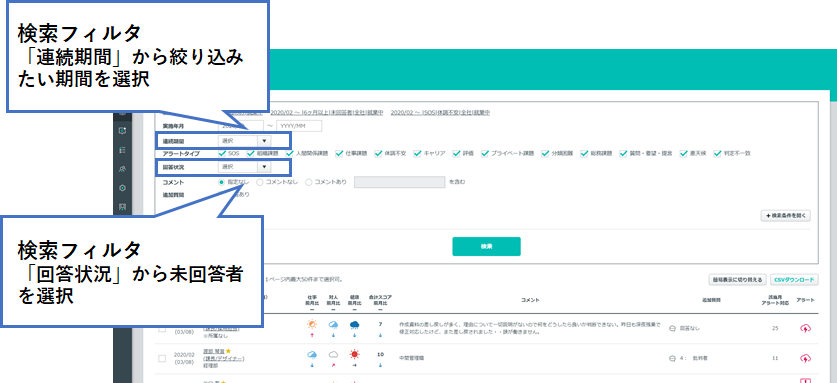Click the thunder alert icon in score 11 row
Viewport: 837px width, 383px height.
(x=806, y=358)
